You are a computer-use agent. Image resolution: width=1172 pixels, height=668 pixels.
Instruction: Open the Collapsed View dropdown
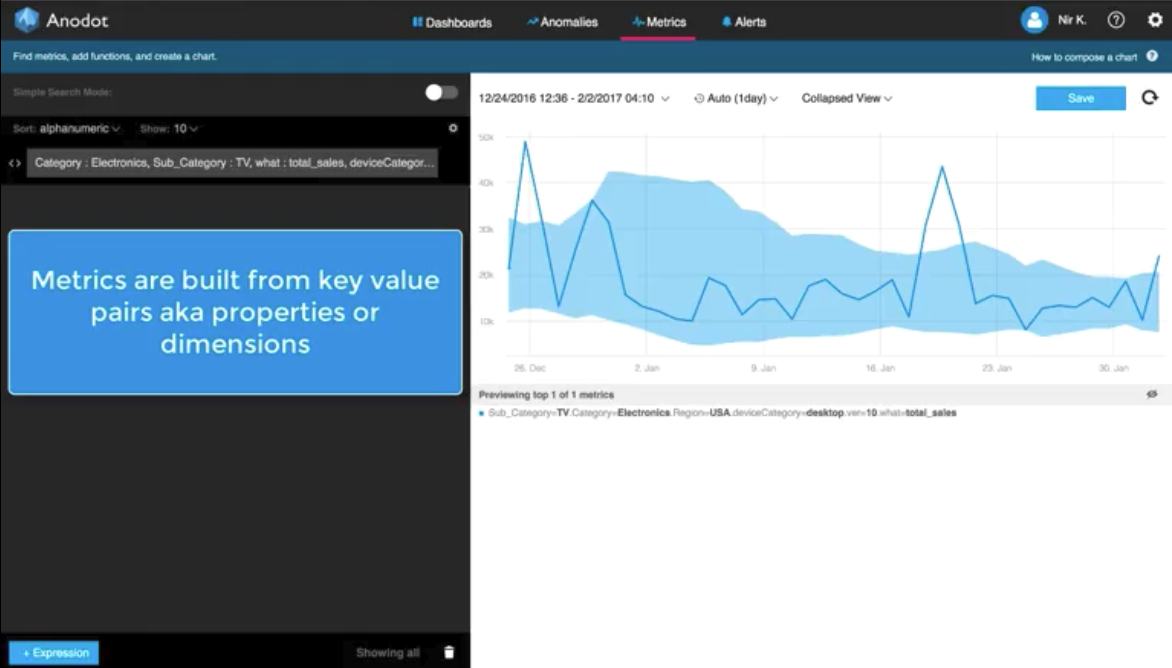[x=846, y=98]
